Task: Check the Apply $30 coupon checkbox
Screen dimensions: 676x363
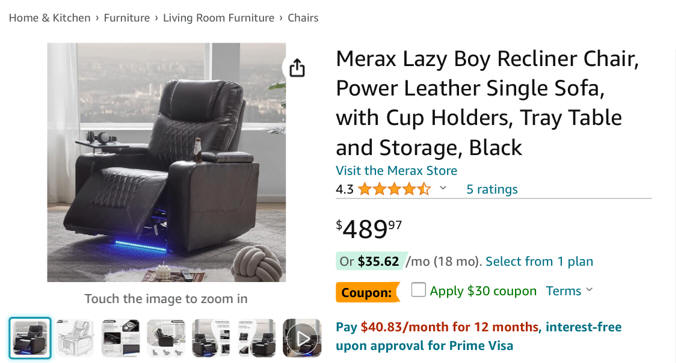Action: (418, 290)
